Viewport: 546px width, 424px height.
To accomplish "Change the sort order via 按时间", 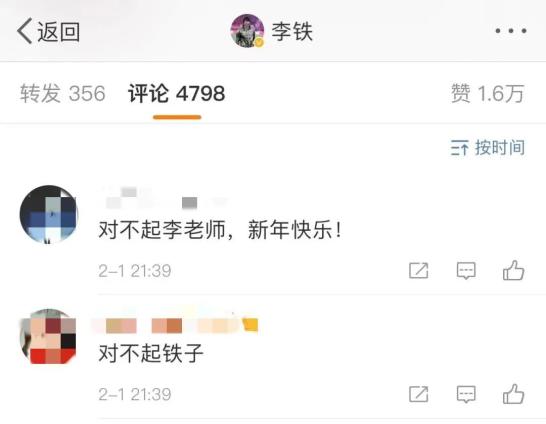I will tap(488, 148).
